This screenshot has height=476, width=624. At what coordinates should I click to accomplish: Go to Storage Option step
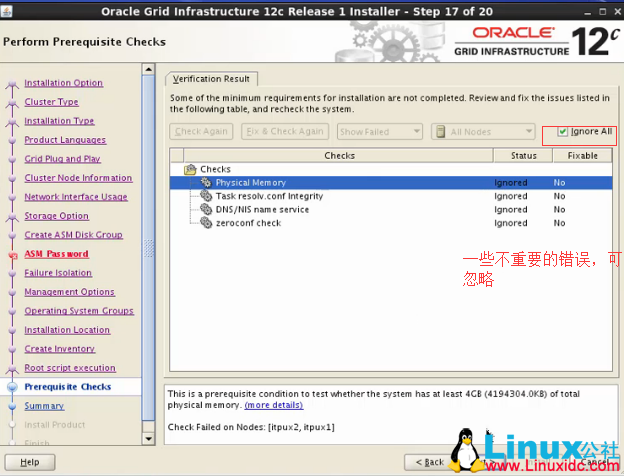click(x=57, y=216)
